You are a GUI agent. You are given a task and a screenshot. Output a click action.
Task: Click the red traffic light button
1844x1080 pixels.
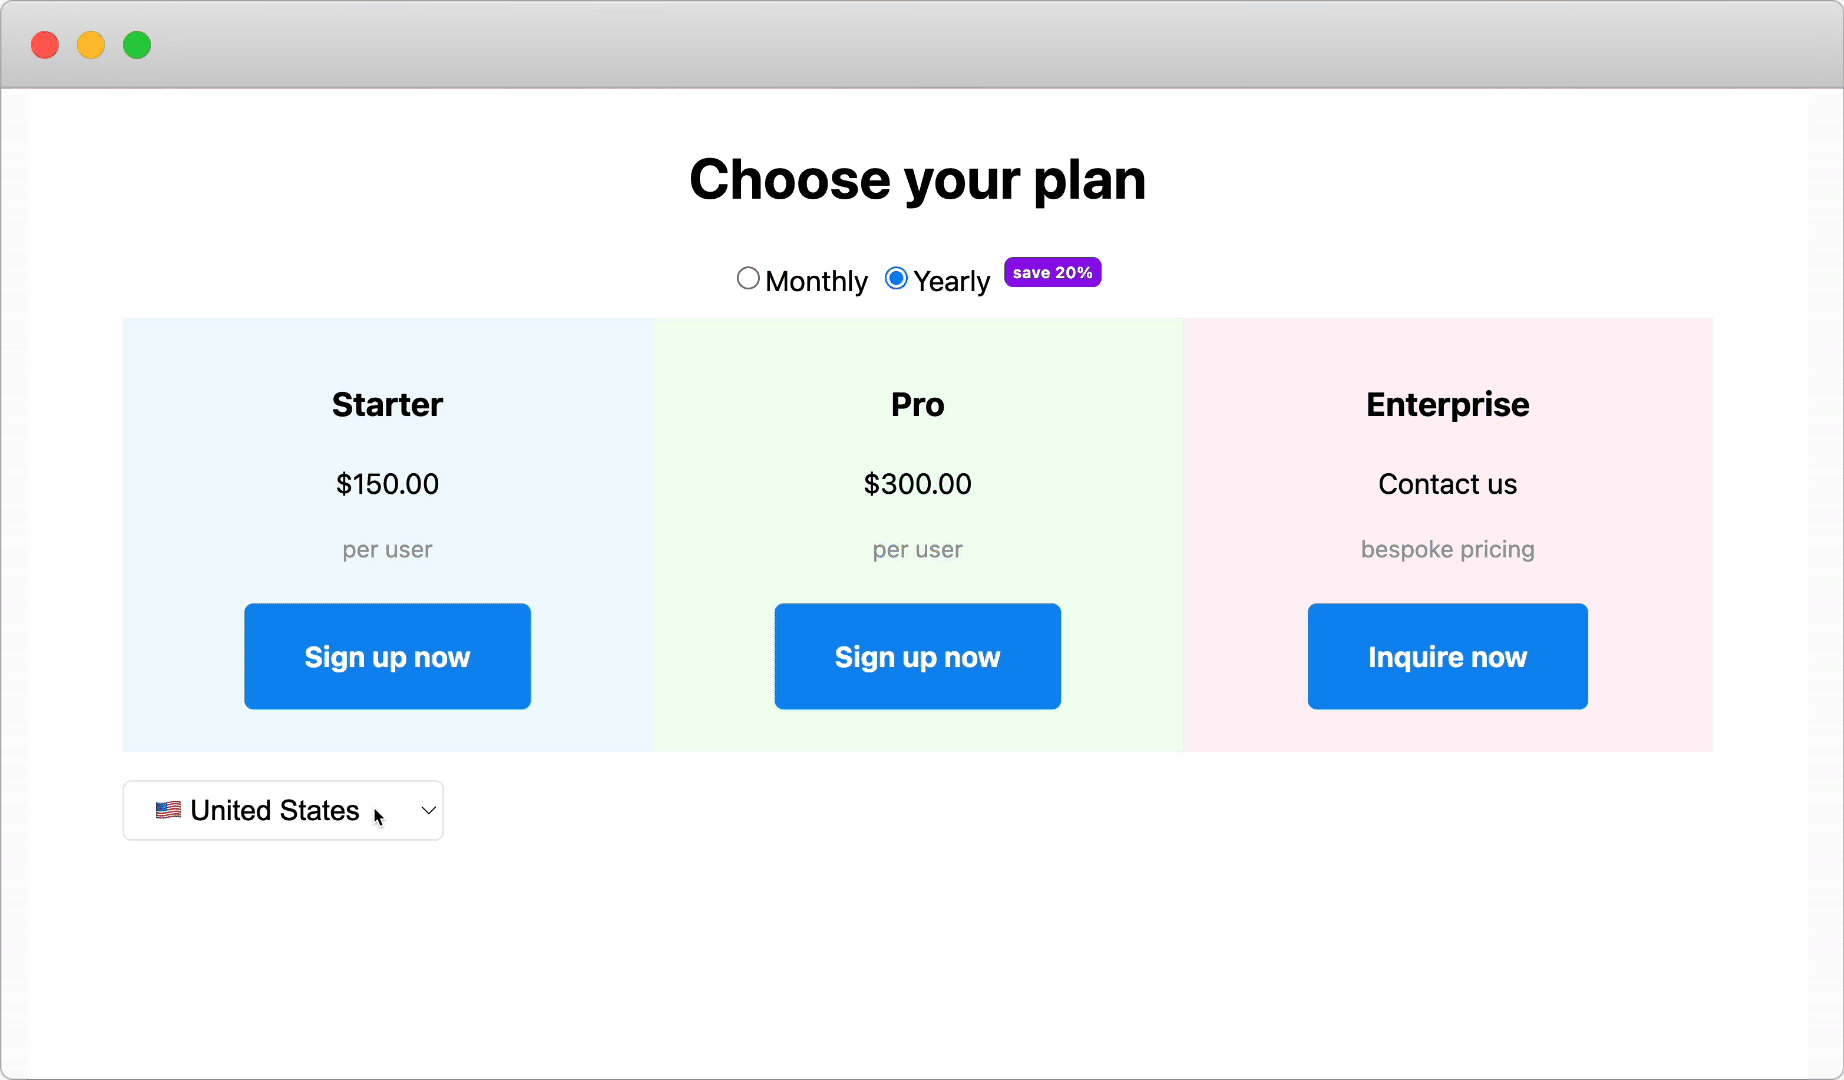[45, 45]
